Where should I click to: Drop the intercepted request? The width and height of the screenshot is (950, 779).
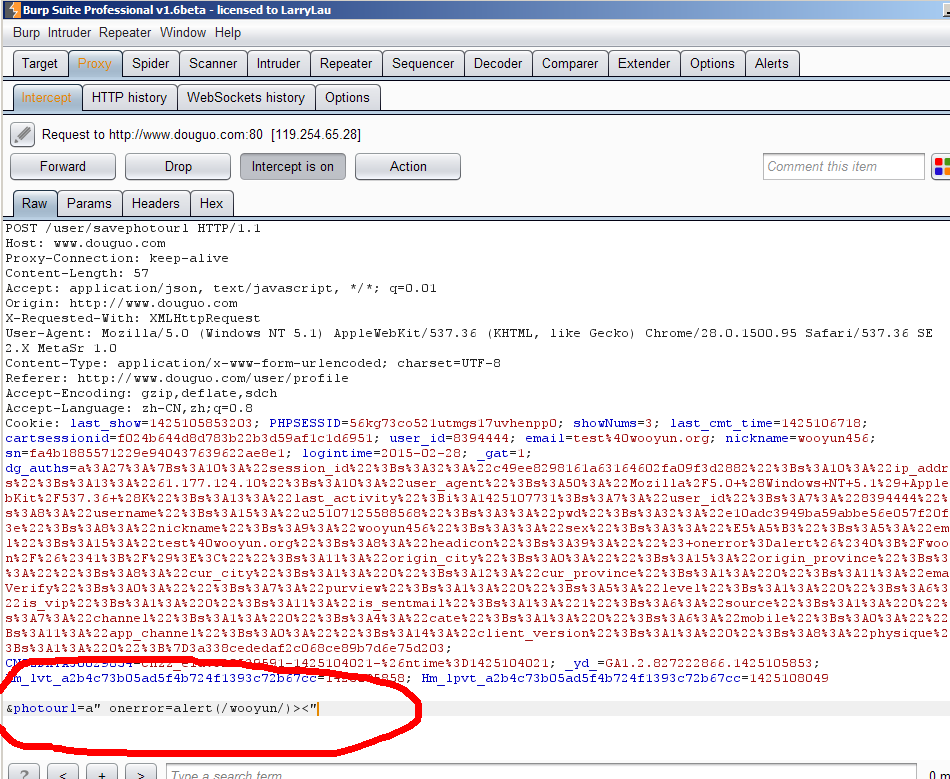pos(178,167)
